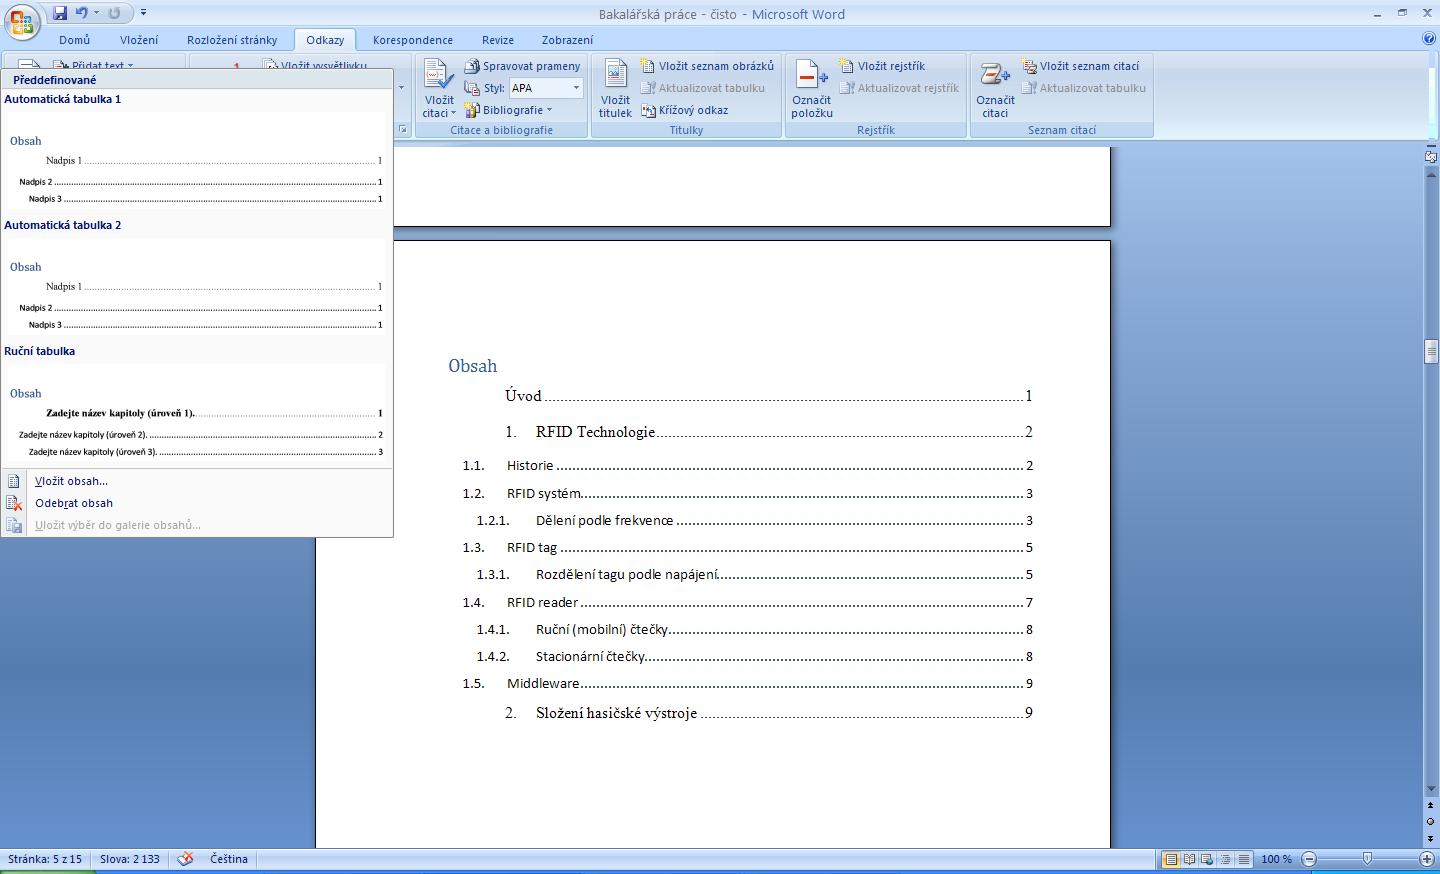Choose Odebrat obsah to remove contents
The image size is (1440, 874).
(x=74, y=503)
